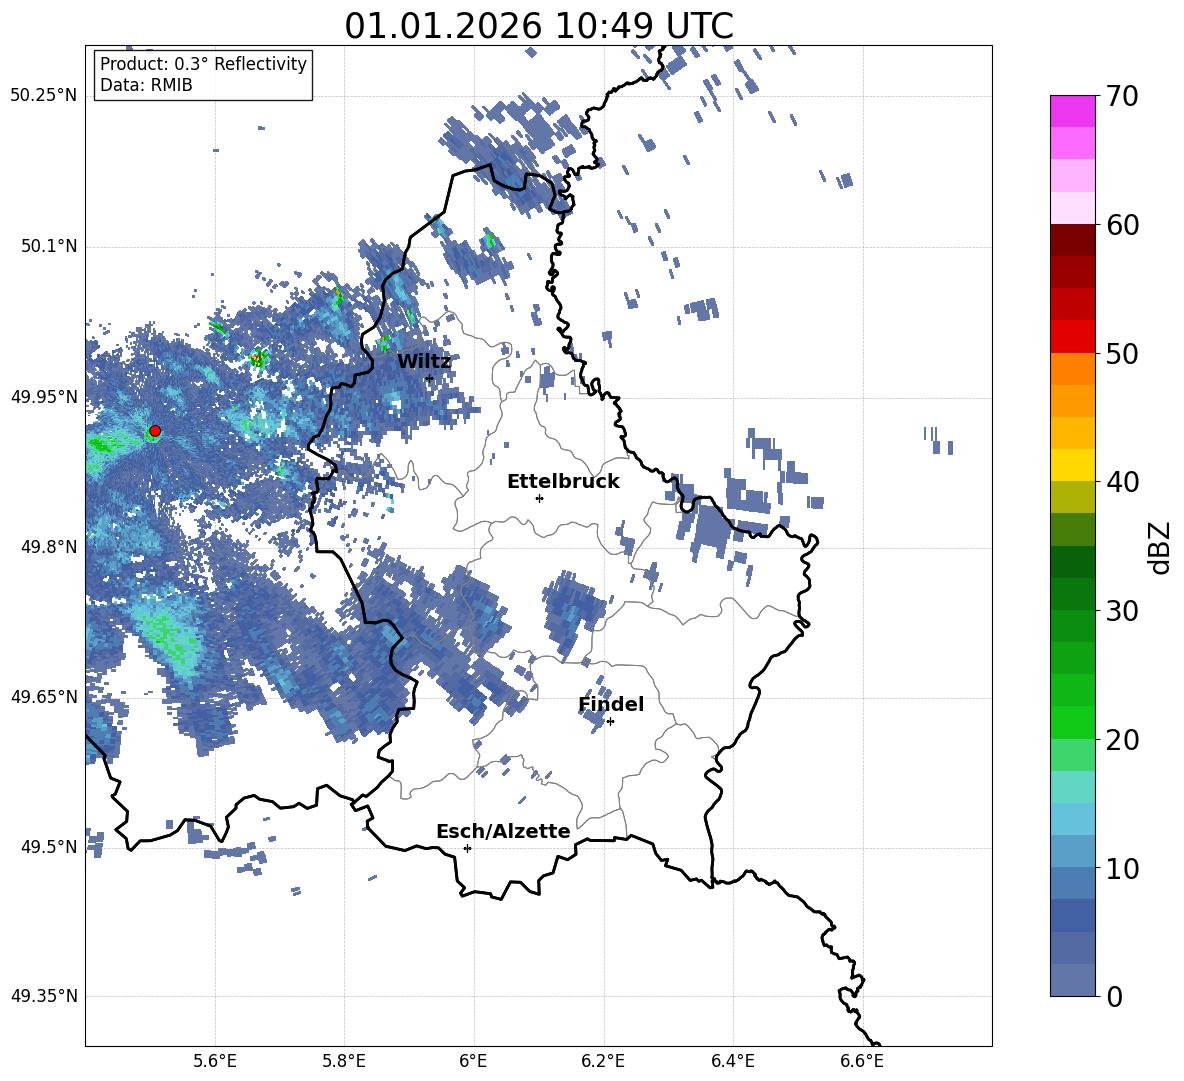Click the 6°E longitude label

point(473,1061)
